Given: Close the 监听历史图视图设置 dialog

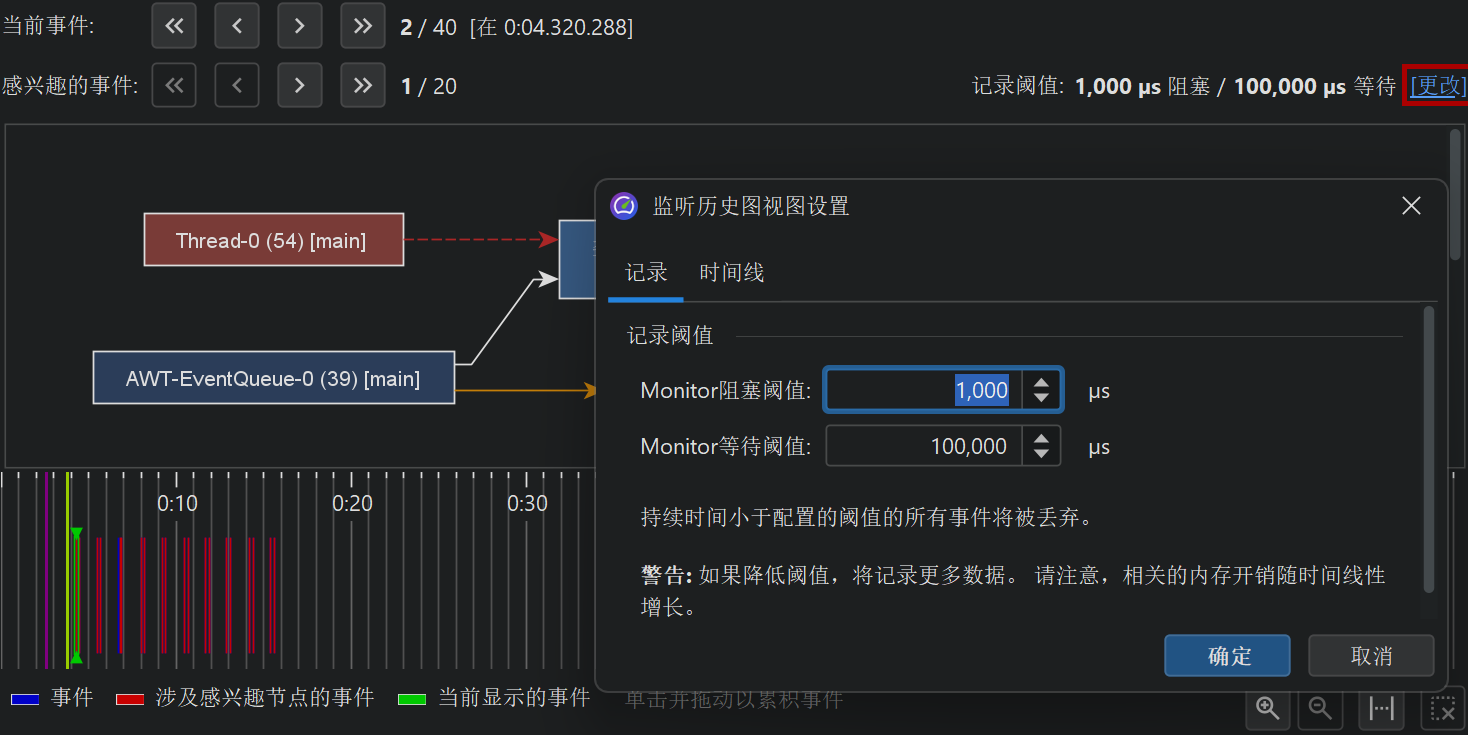Looking at the screenshot, I should point(1411,206).
